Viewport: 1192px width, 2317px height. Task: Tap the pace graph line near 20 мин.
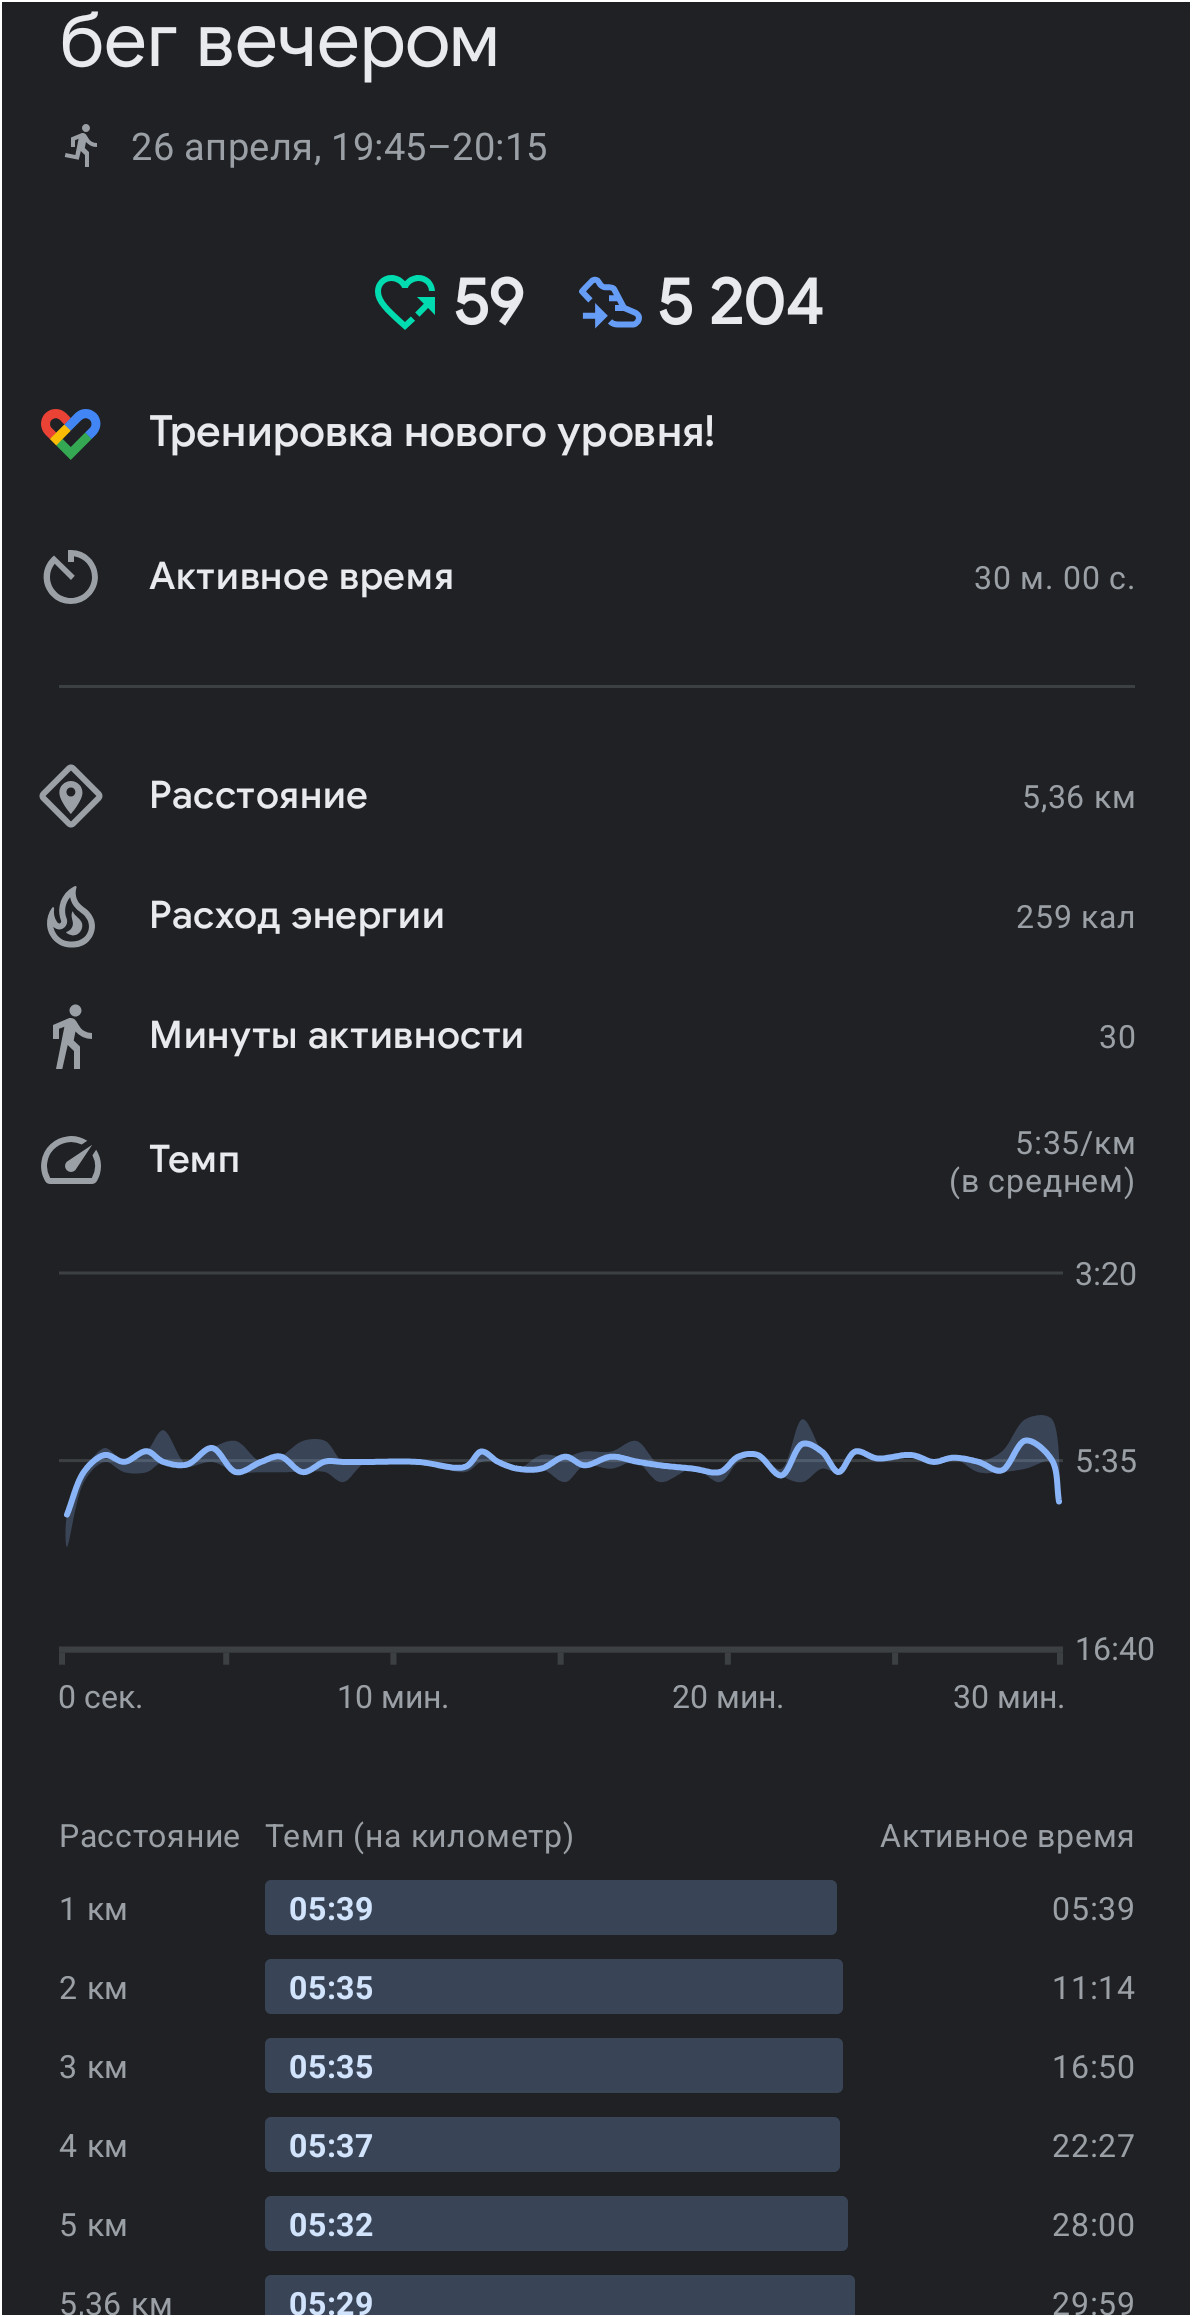(x=727, y=1463)
